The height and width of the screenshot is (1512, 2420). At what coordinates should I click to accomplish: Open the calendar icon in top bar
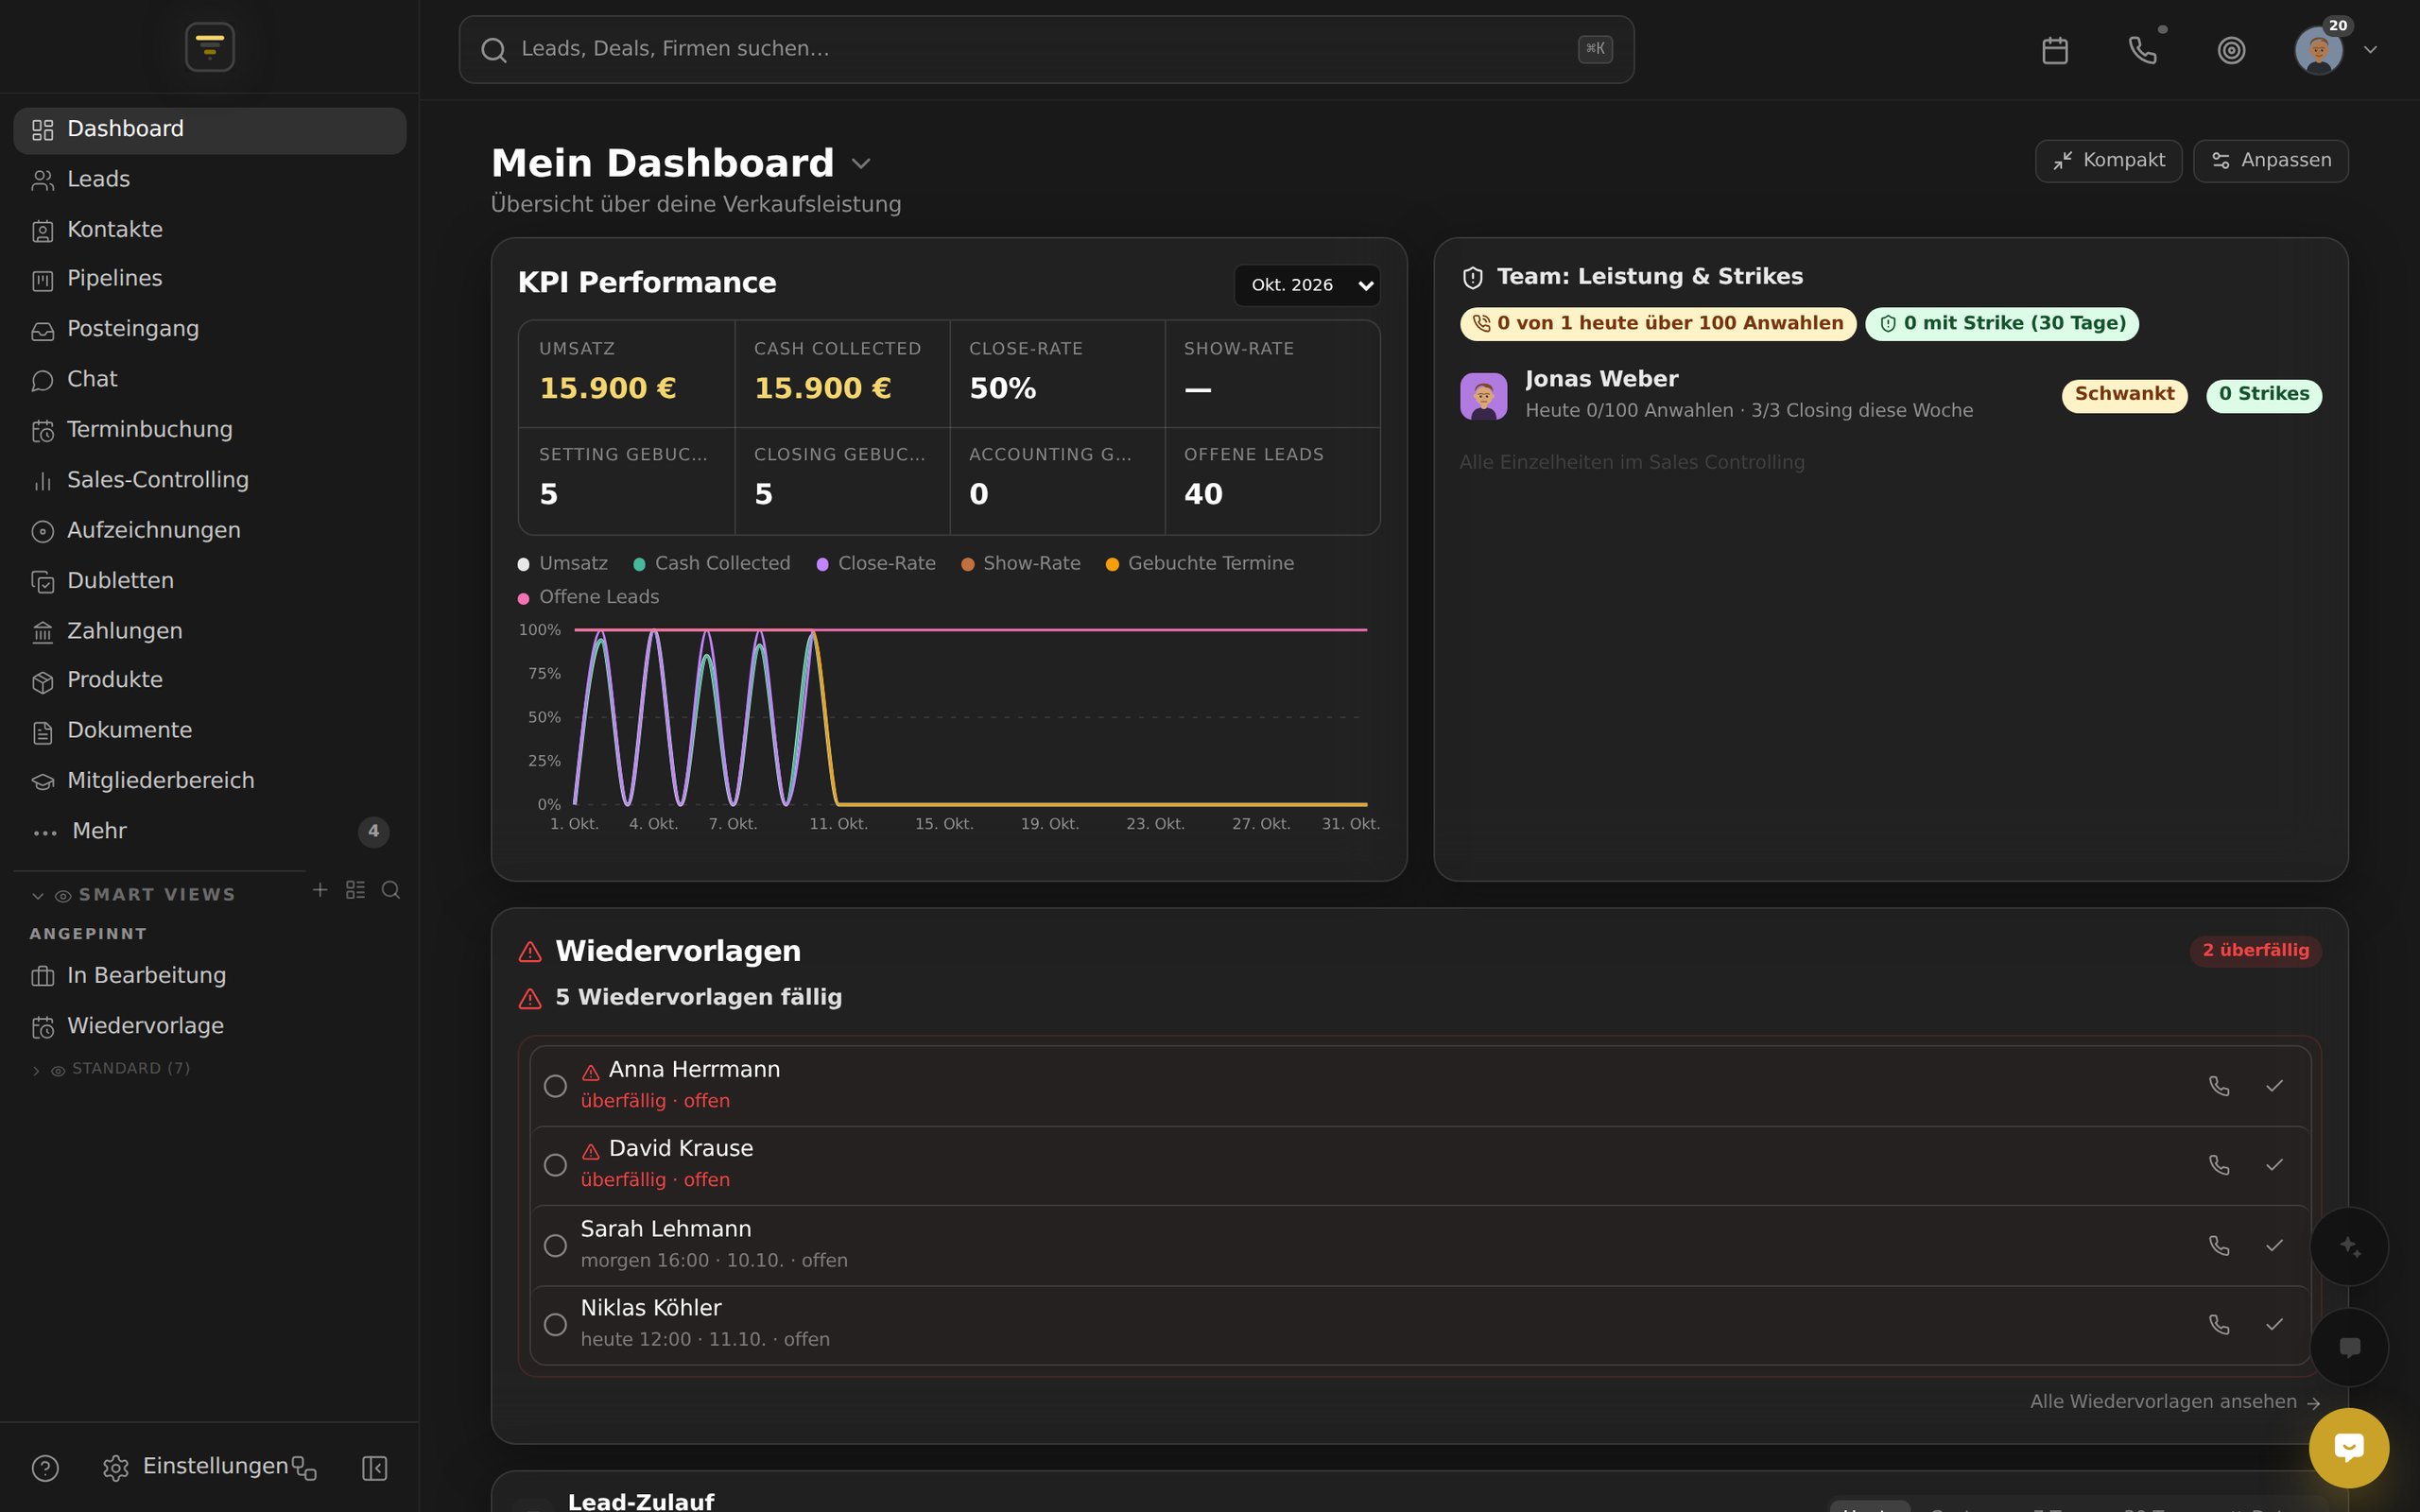[2055, 50]
